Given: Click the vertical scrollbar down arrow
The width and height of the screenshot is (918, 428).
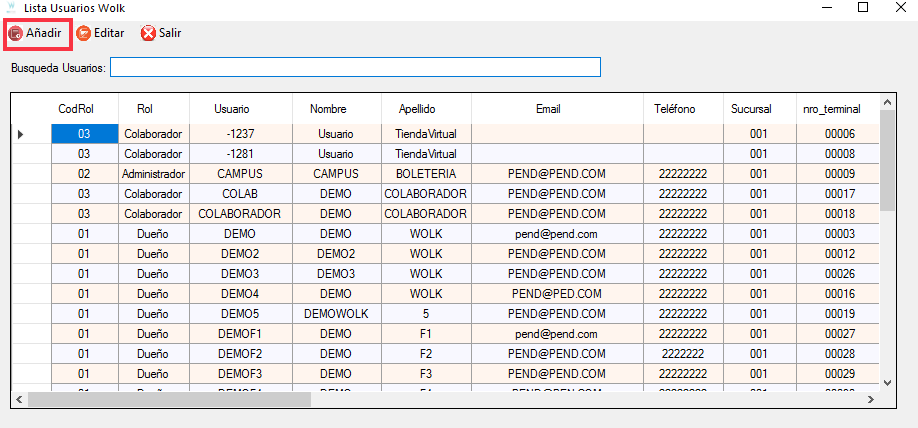Looking at the screenshot, I should coord(887,381).
